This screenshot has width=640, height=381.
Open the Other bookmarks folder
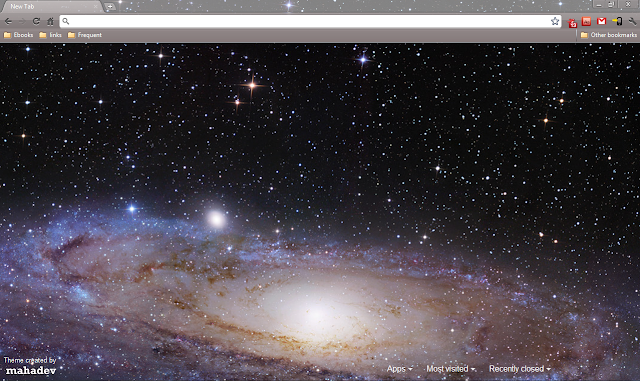(x=609, y=35)
